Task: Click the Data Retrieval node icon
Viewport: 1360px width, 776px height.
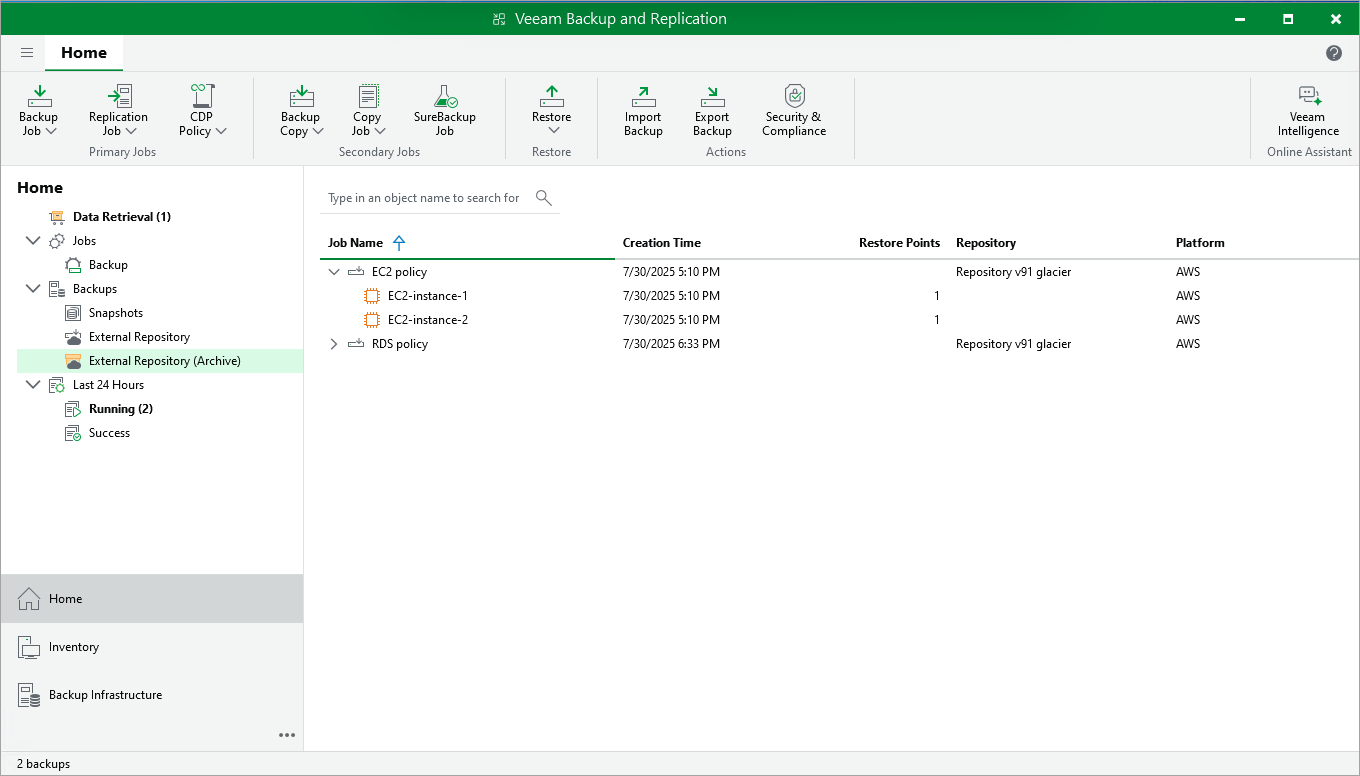Action: point(56,217)
